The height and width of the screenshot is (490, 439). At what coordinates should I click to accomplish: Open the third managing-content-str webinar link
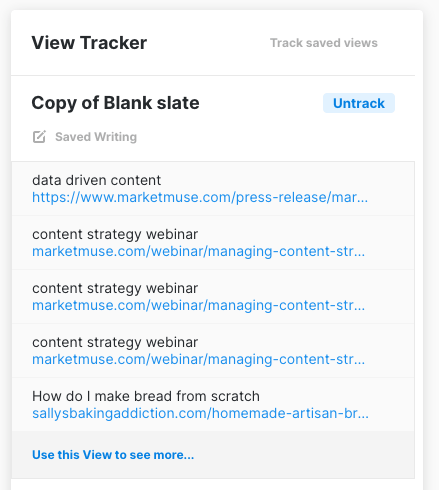point(199,359)
